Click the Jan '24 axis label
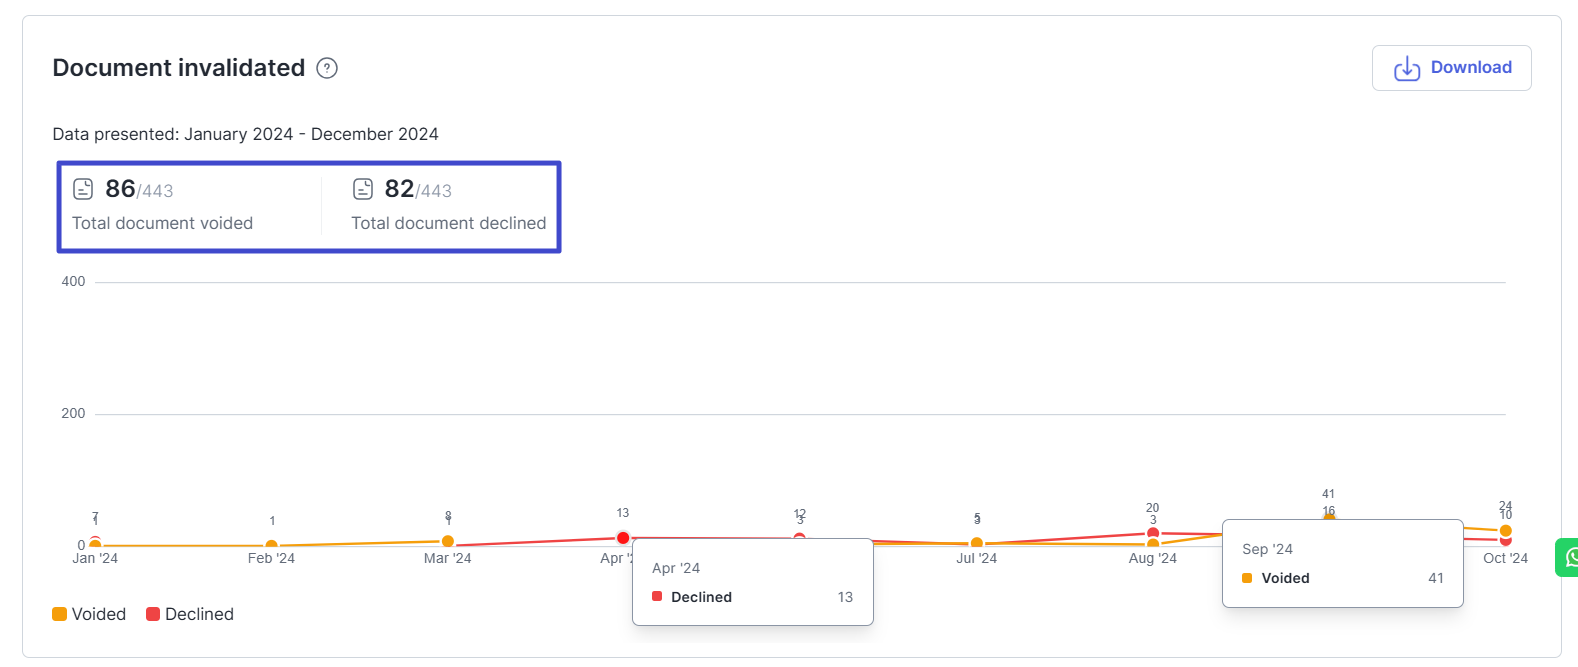1578x667 pixels. tap(95, 558)
